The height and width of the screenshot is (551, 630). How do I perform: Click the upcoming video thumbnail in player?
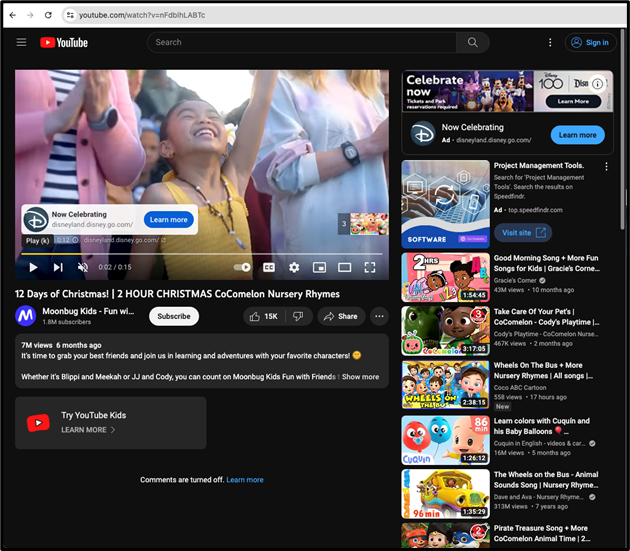point(369,224)
